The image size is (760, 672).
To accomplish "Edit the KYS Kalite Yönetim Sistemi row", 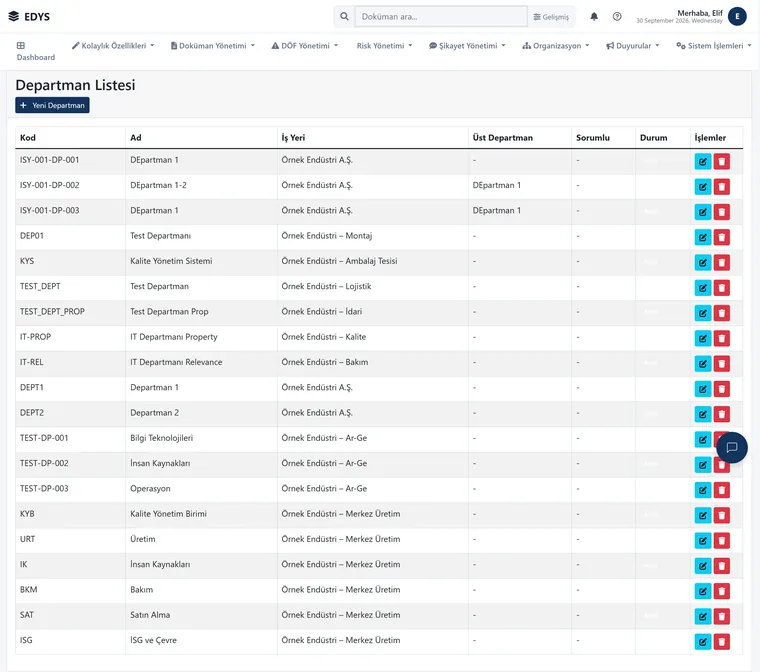I will [702, 262].
